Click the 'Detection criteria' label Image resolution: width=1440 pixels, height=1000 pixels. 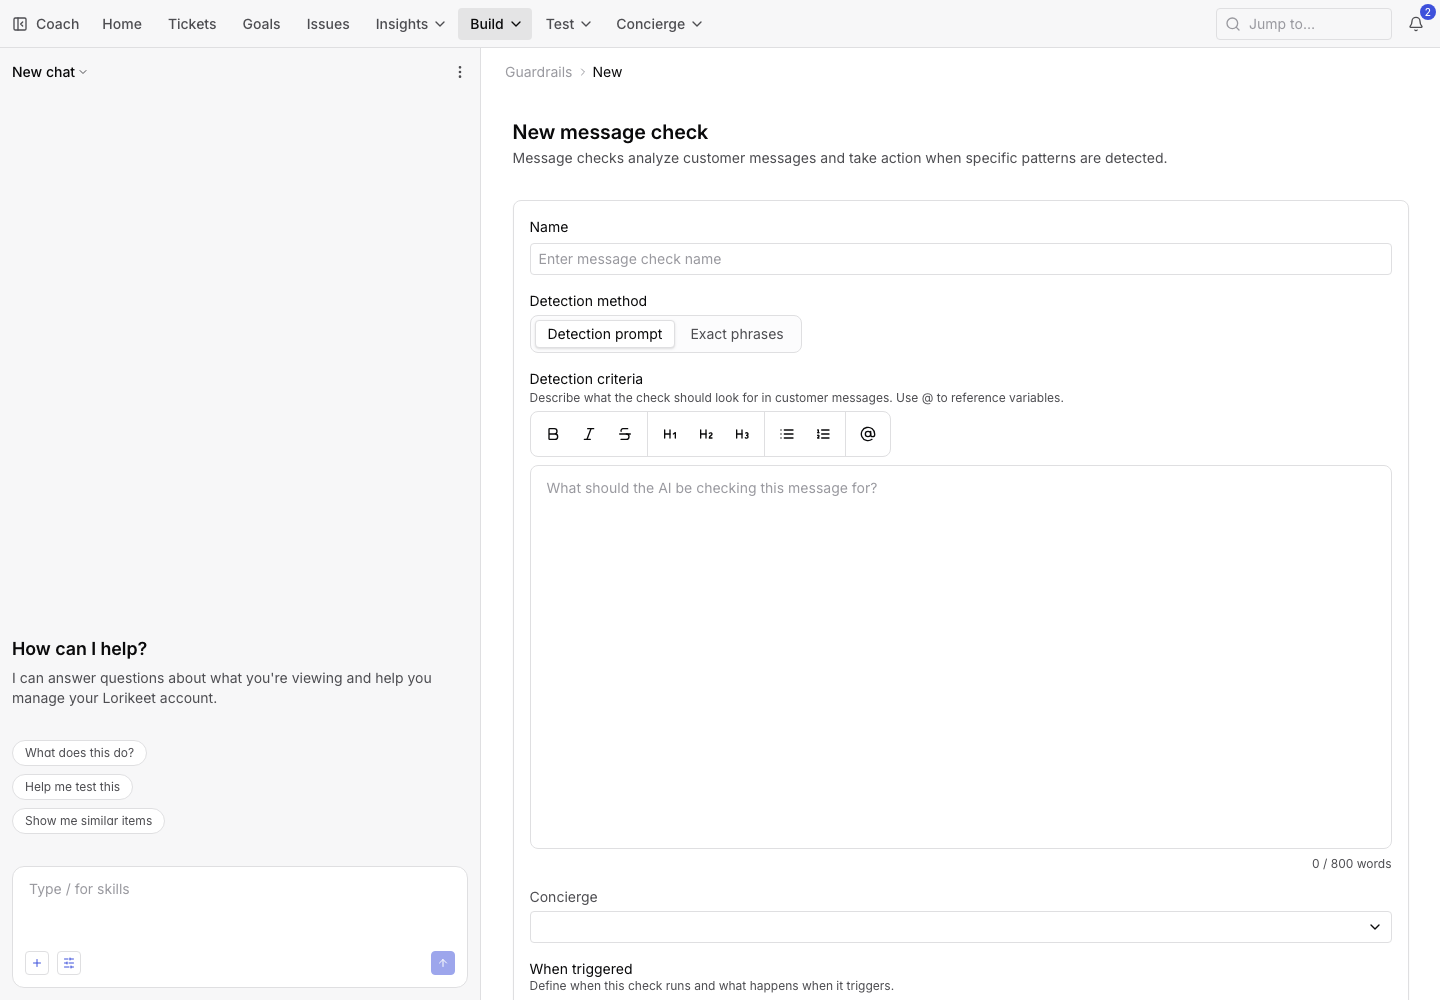586,379
